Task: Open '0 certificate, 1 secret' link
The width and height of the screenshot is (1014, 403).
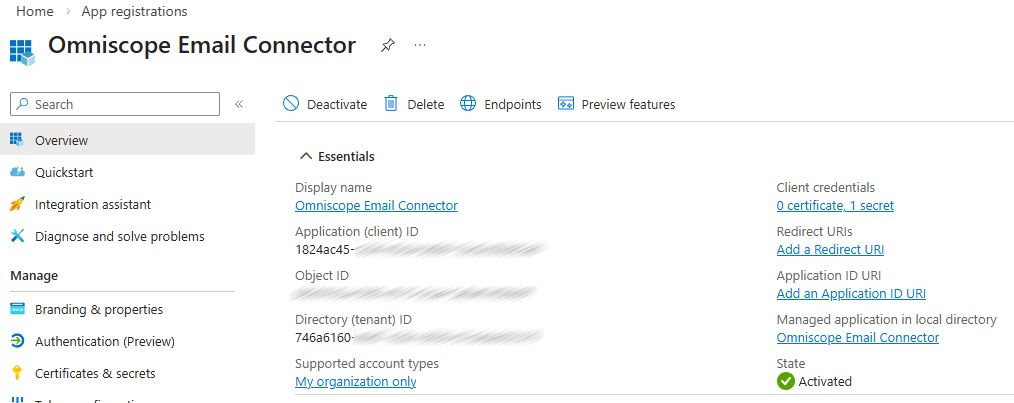Action: click(x=835, y=206)
